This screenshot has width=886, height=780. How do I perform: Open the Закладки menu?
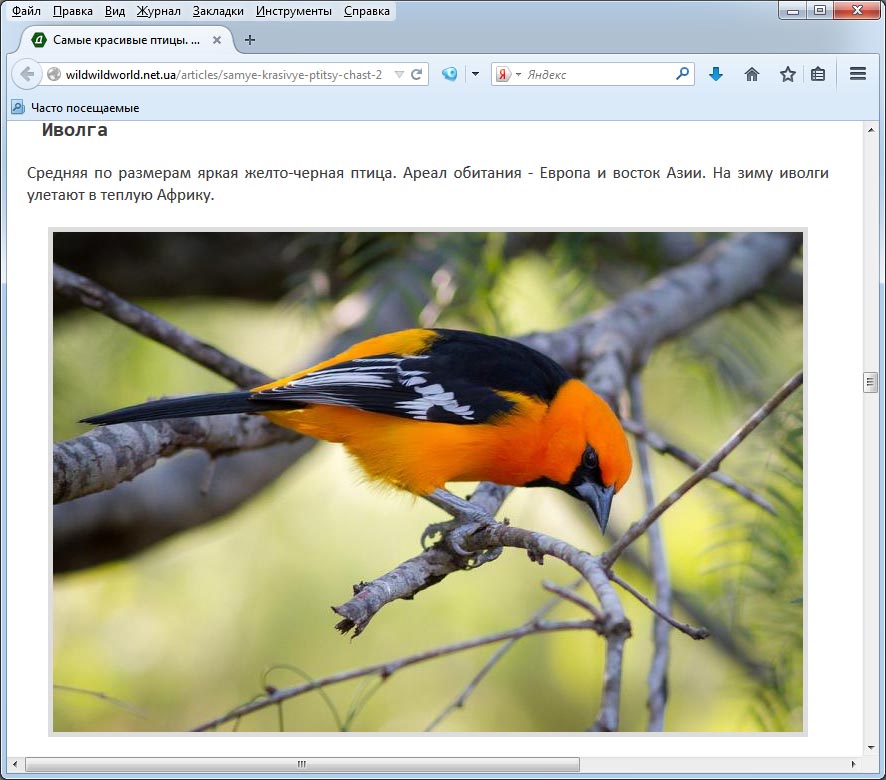pyautogui.click(x=218, y=11)
